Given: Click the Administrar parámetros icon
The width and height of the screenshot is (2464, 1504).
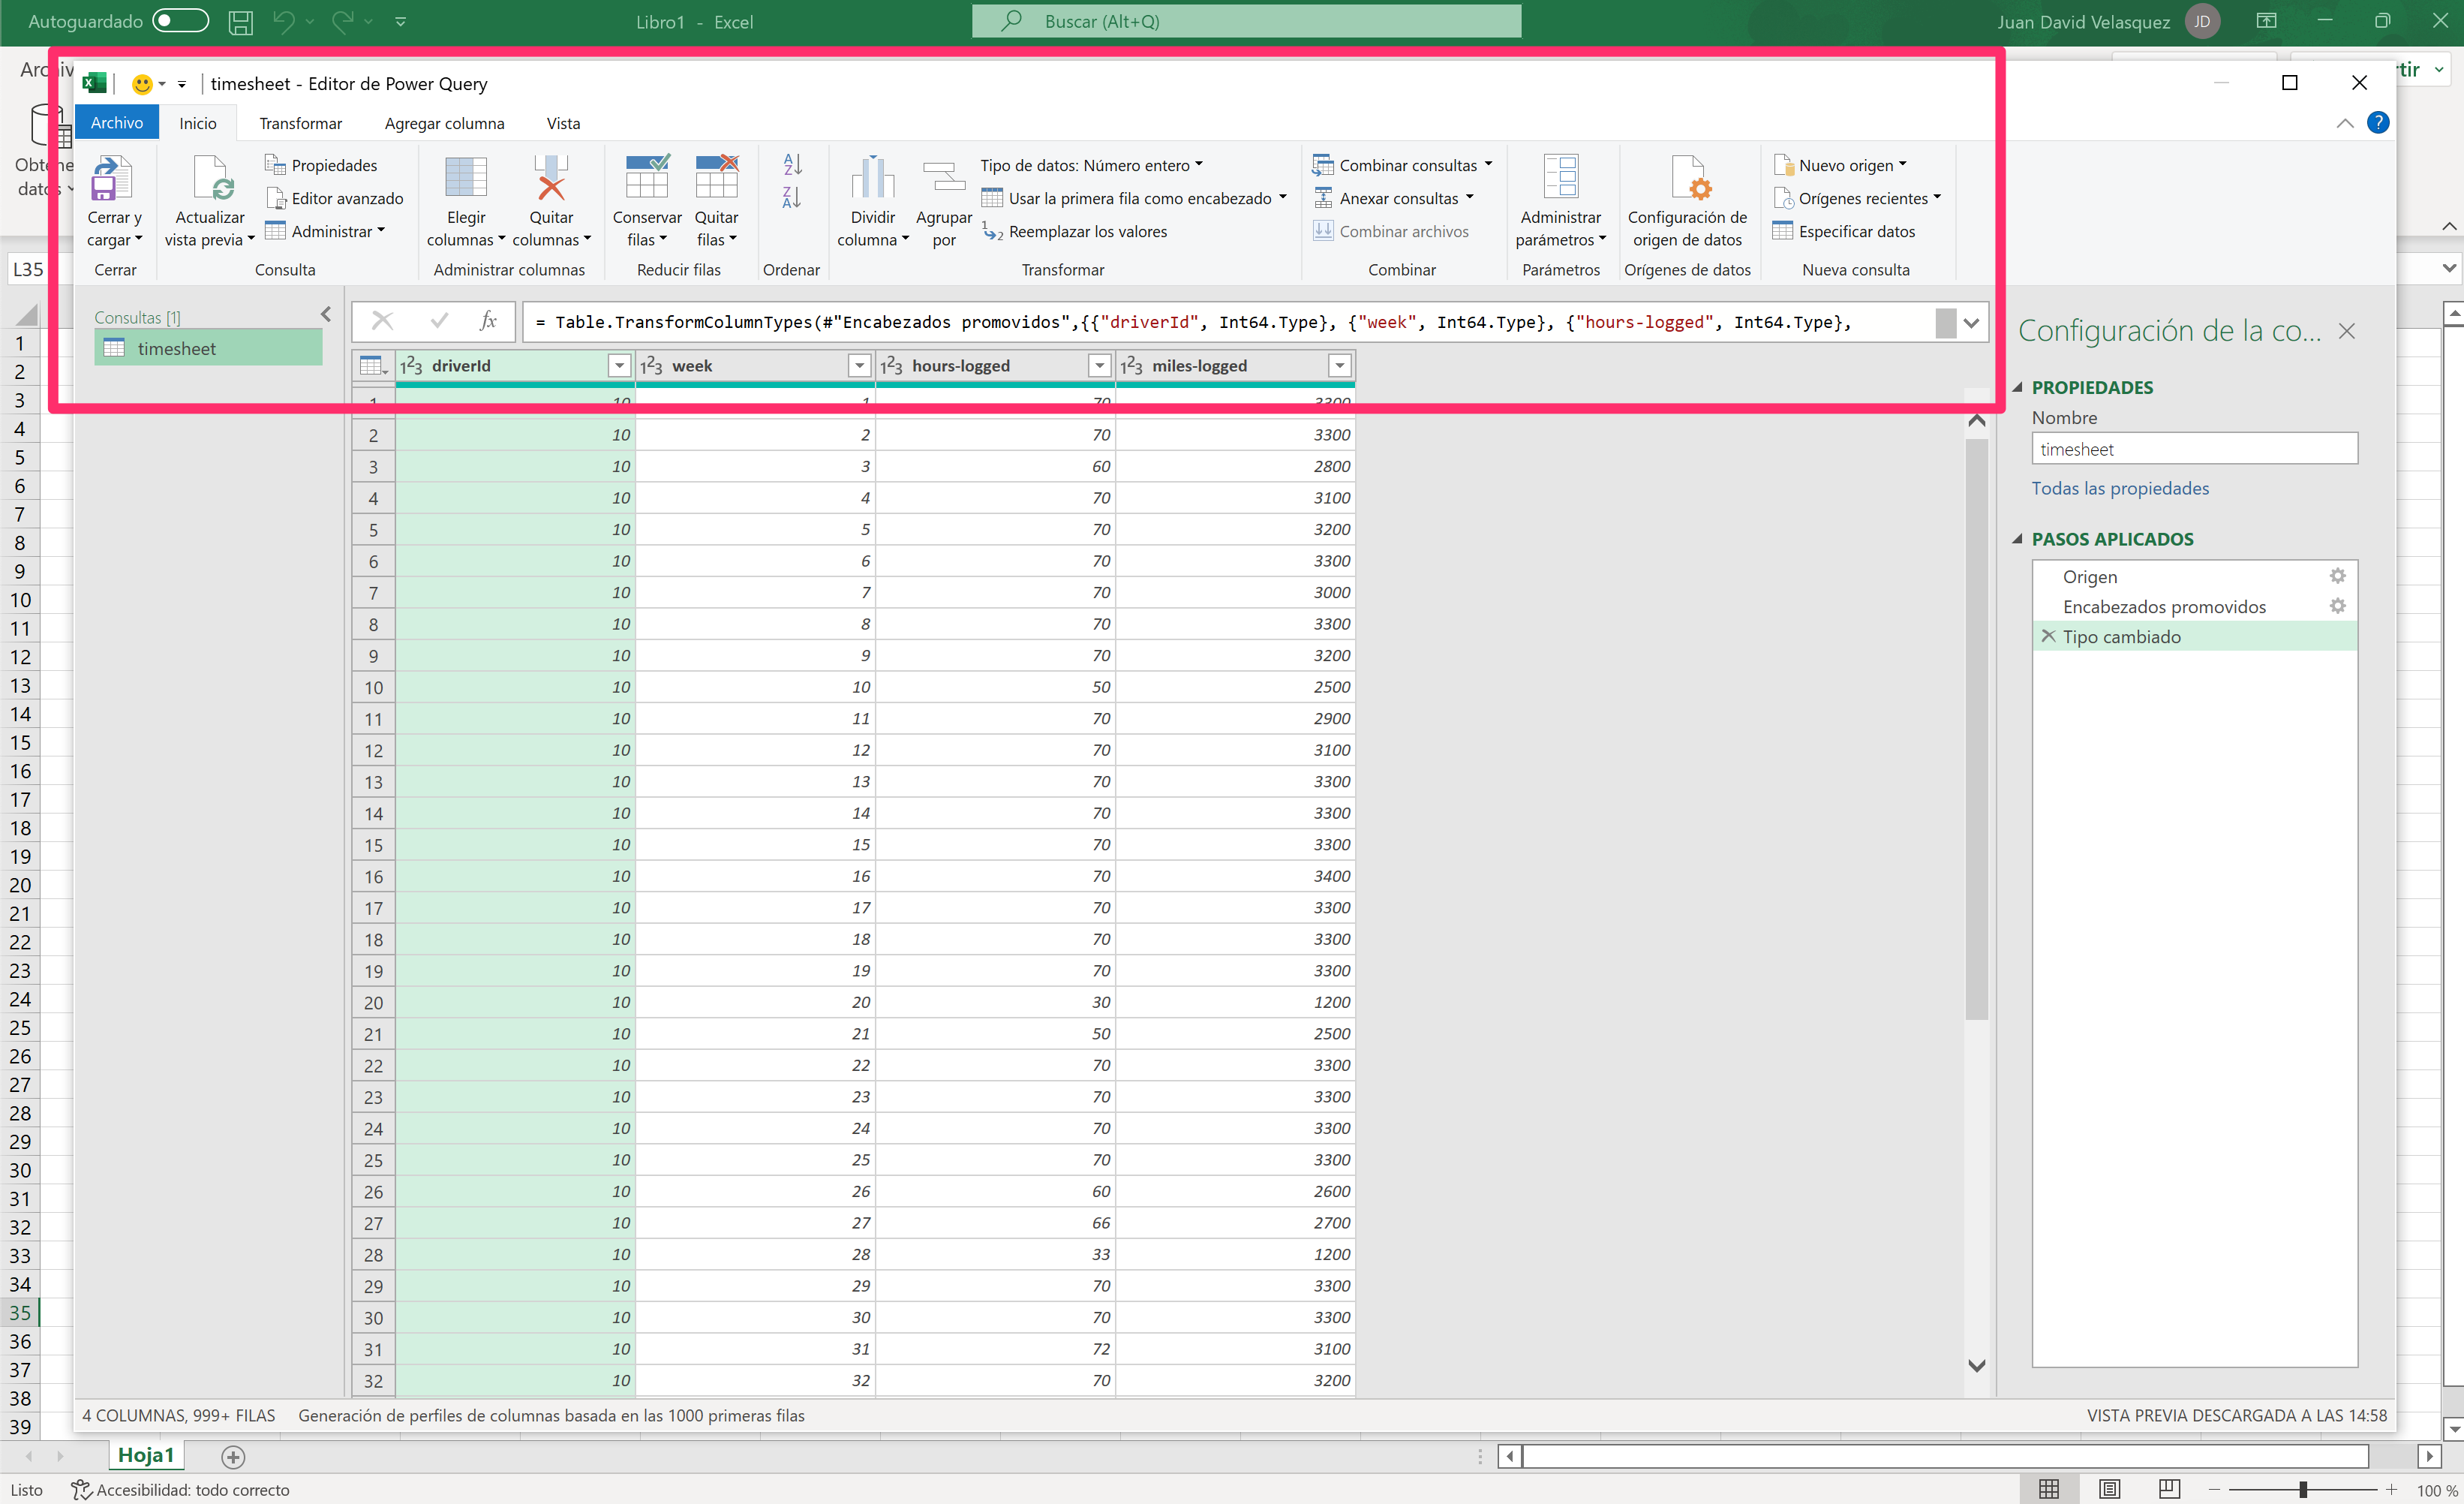Looking at the screenshot, I should (1560, 178).
